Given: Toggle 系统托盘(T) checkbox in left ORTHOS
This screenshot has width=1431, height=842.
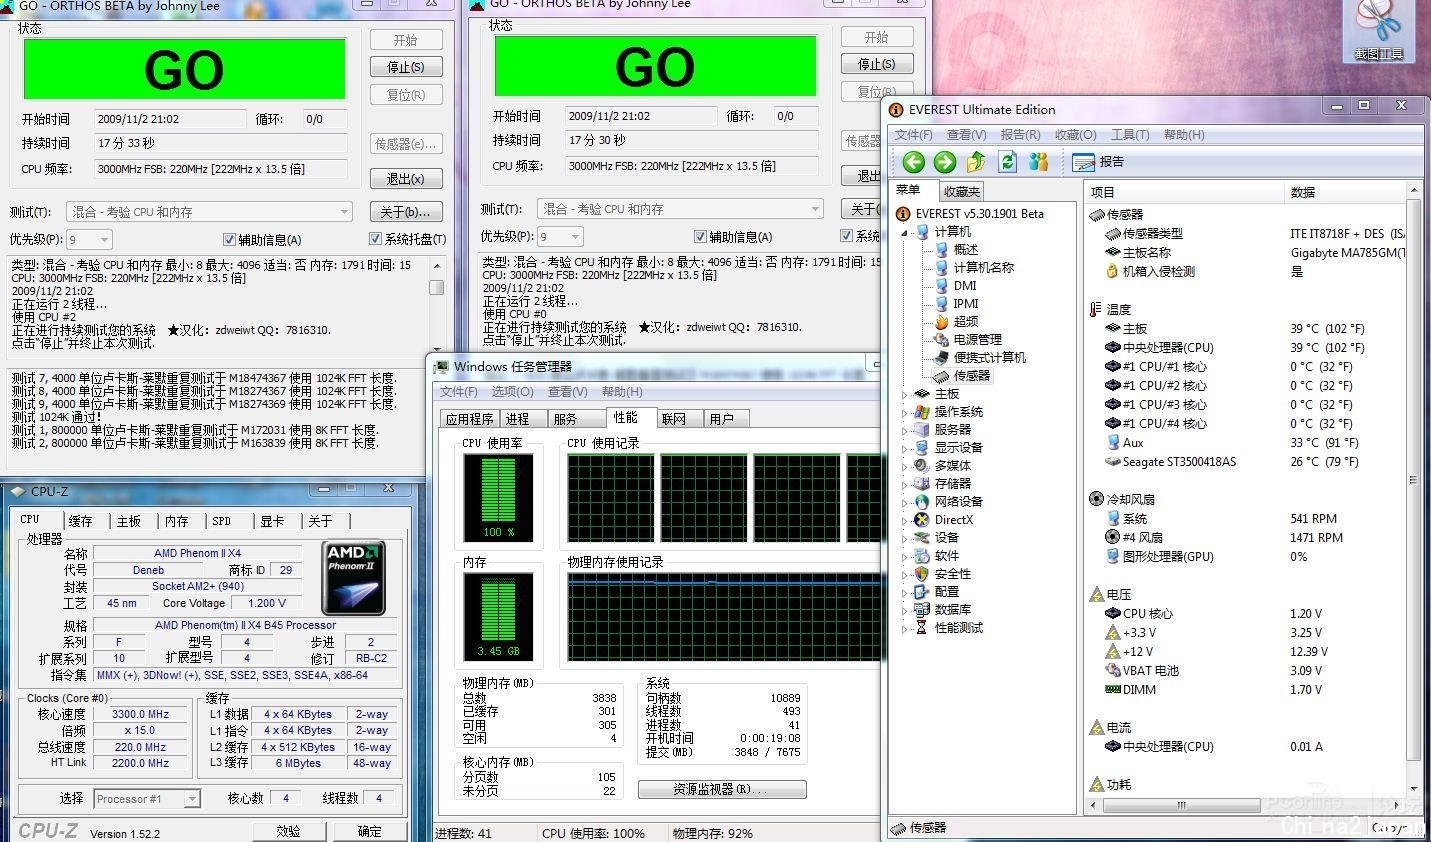Looking at the screenshot, I should click(375, 239).
